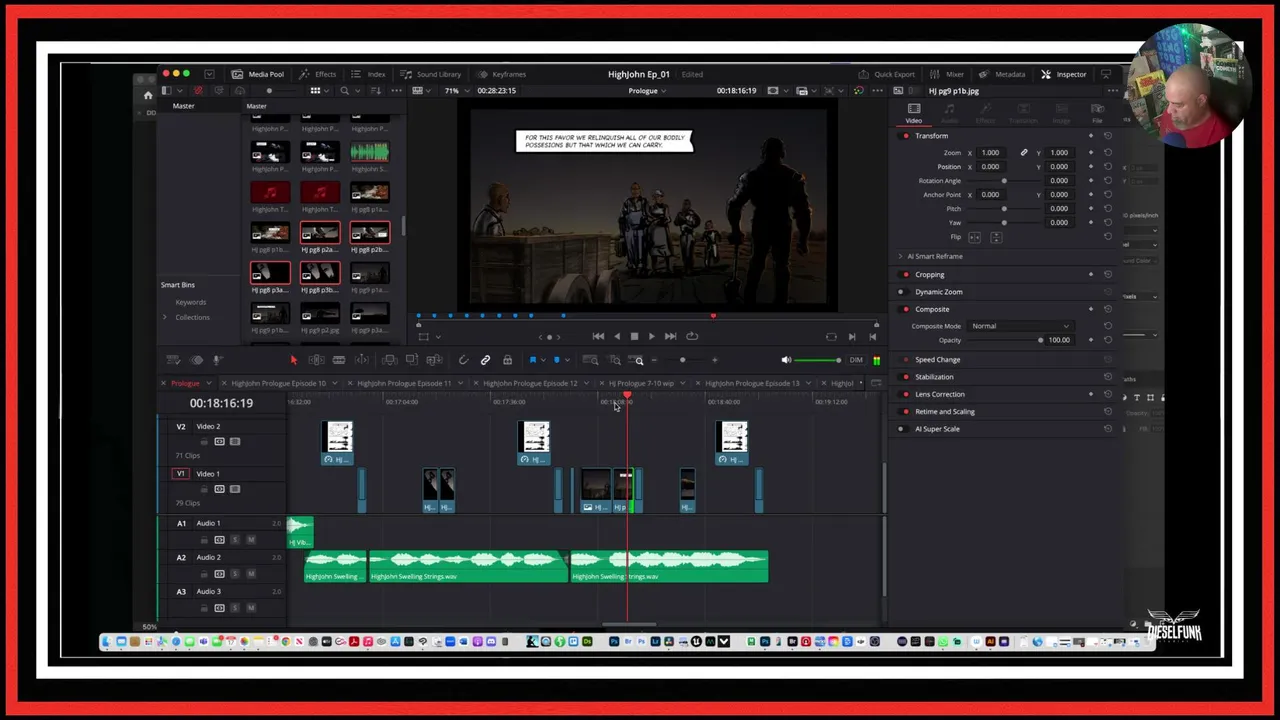Viewport: 1280px width, 720px height.
Task: Open the Keyframes panel
Action: click(502, 74)
